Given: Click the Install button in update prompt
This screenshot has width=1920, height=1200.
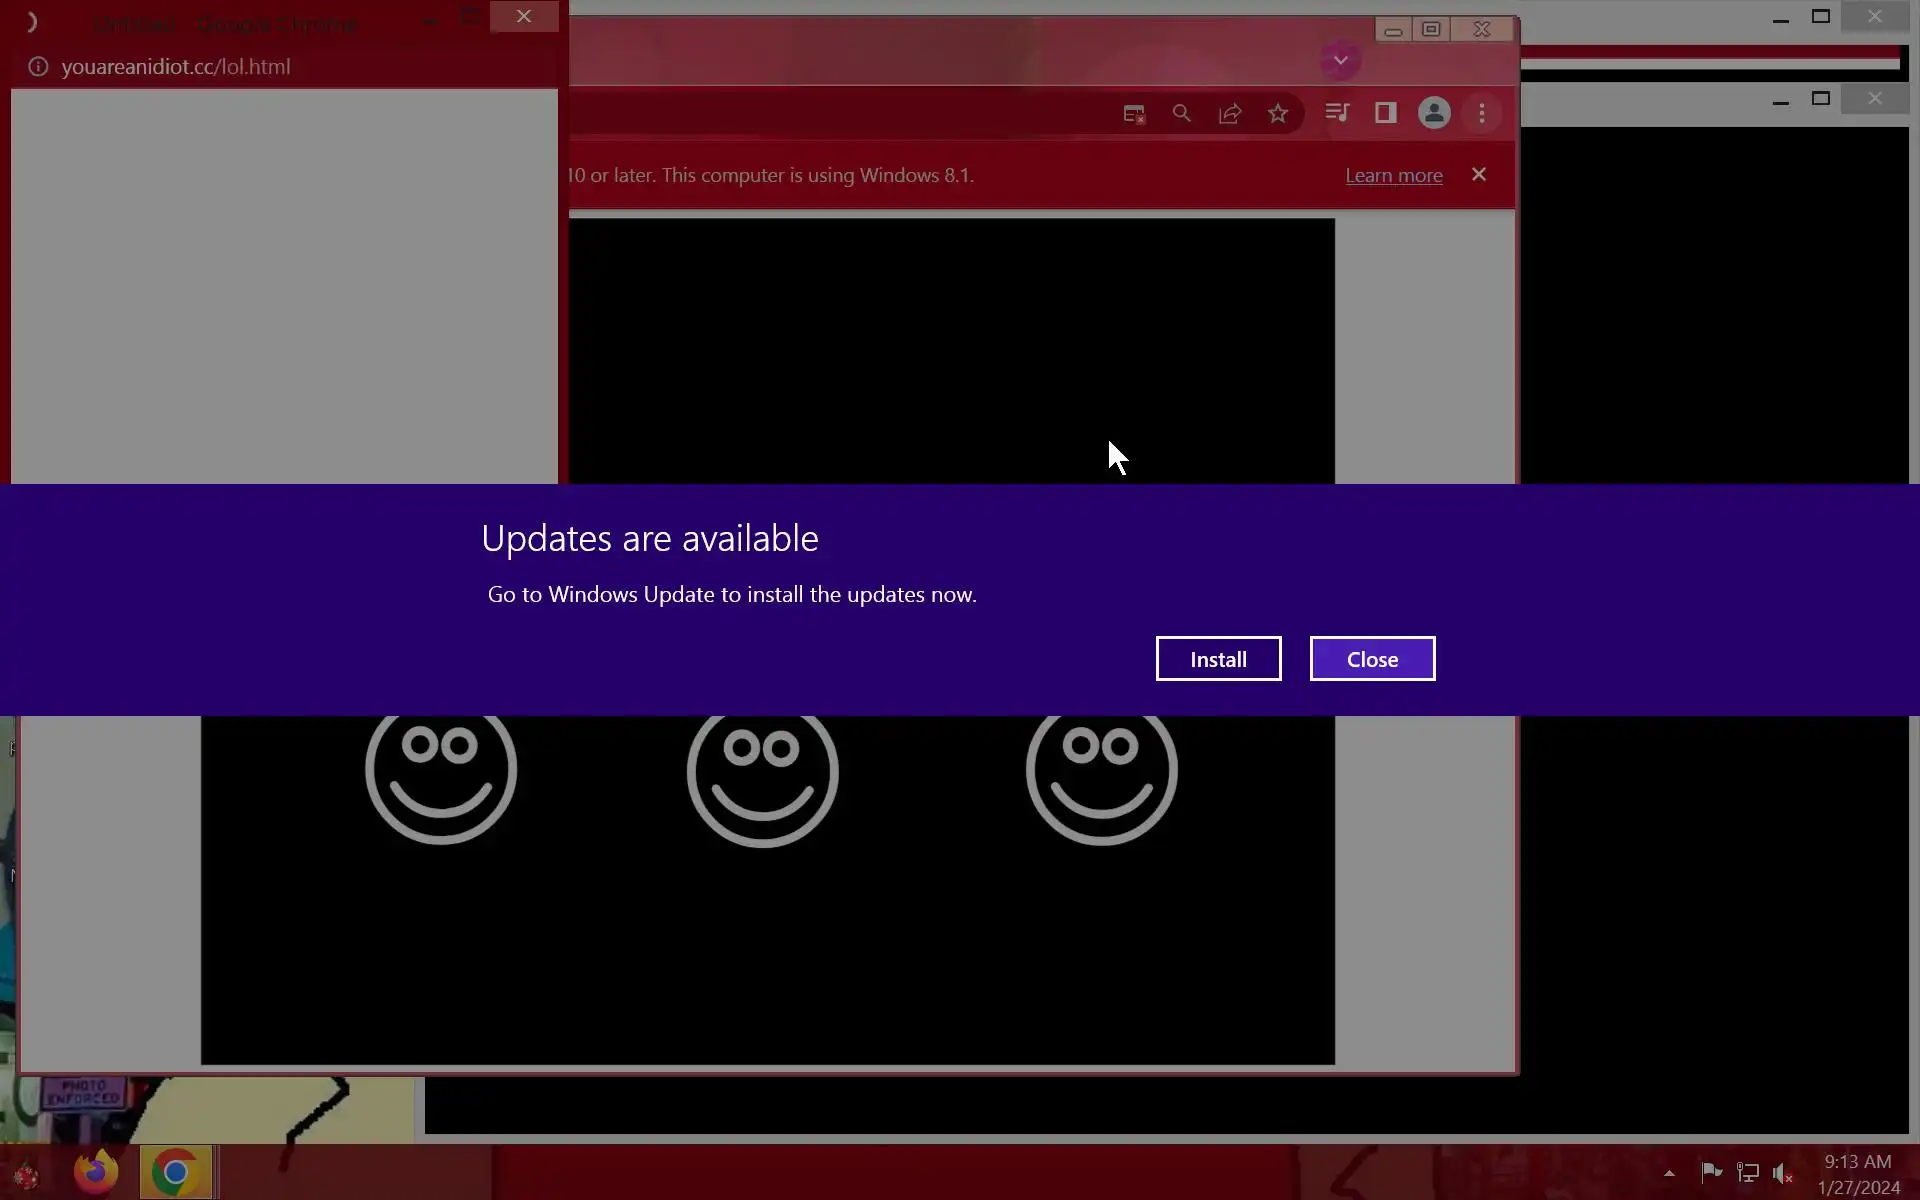Looking at the screenshot, I should click(x=1218, y=659).
